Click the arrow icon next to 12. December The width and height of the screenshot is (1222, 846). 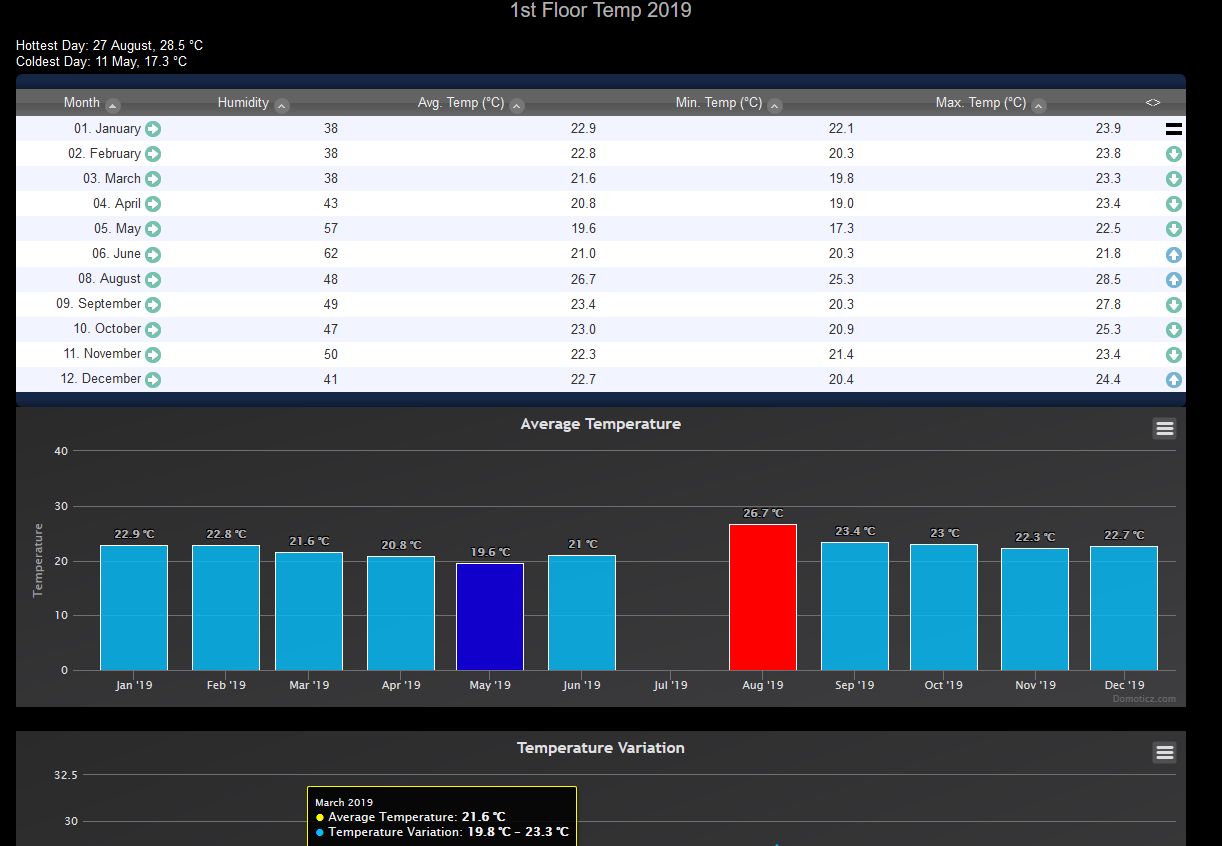click(x=153, y=380)
